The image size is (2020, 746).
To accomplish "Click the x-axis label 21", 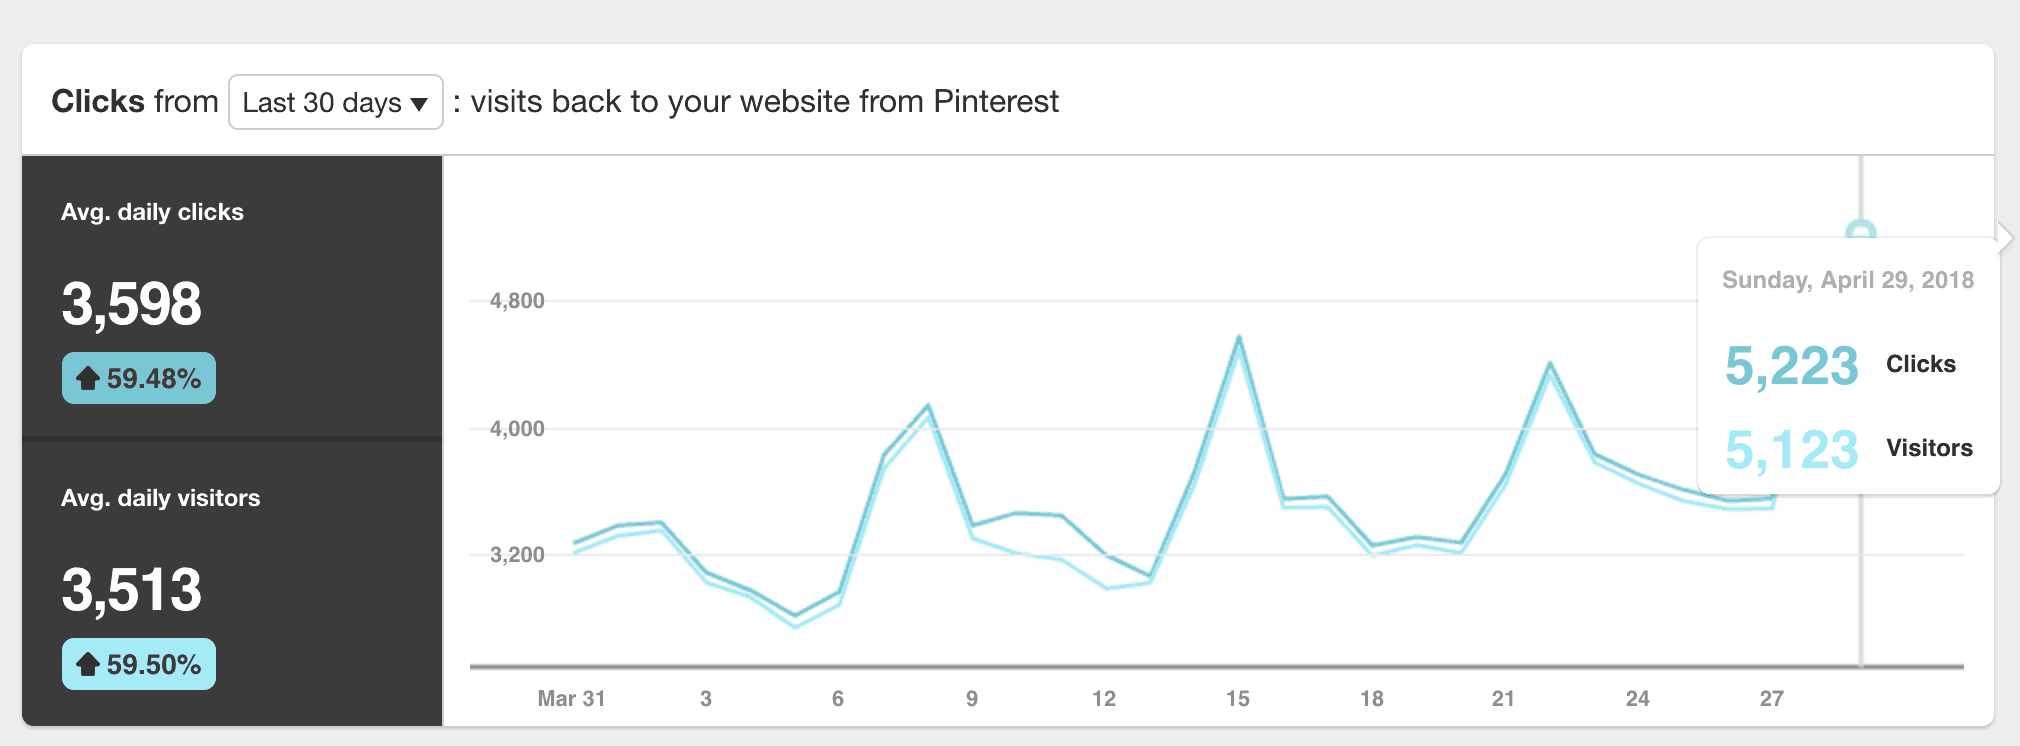I will click(1503, 699).
